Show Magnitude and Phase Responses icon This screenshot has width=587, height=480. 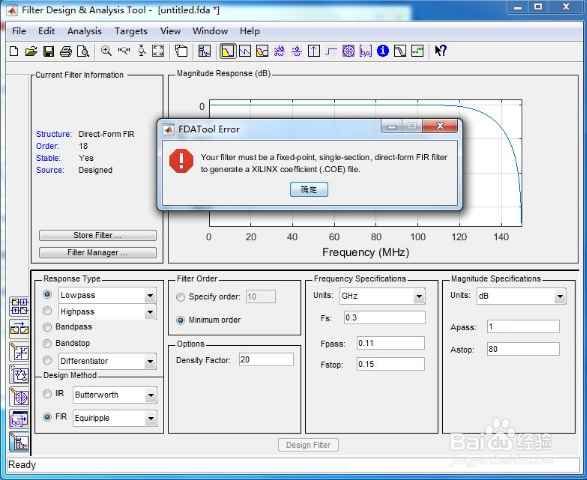[x=262, y=51]
